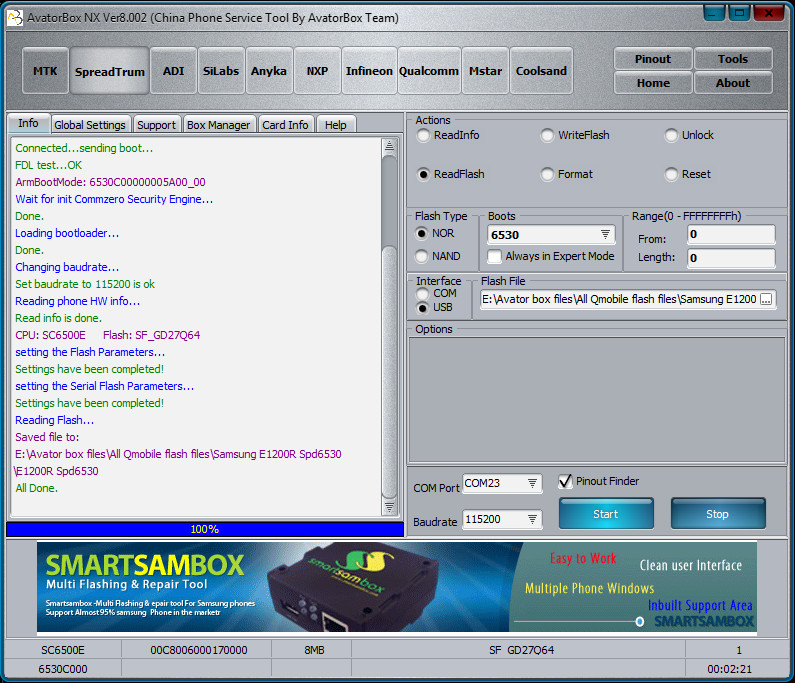Click the SmartSamBox advertisement banner
795x683 pixels.
pos(396,588)
